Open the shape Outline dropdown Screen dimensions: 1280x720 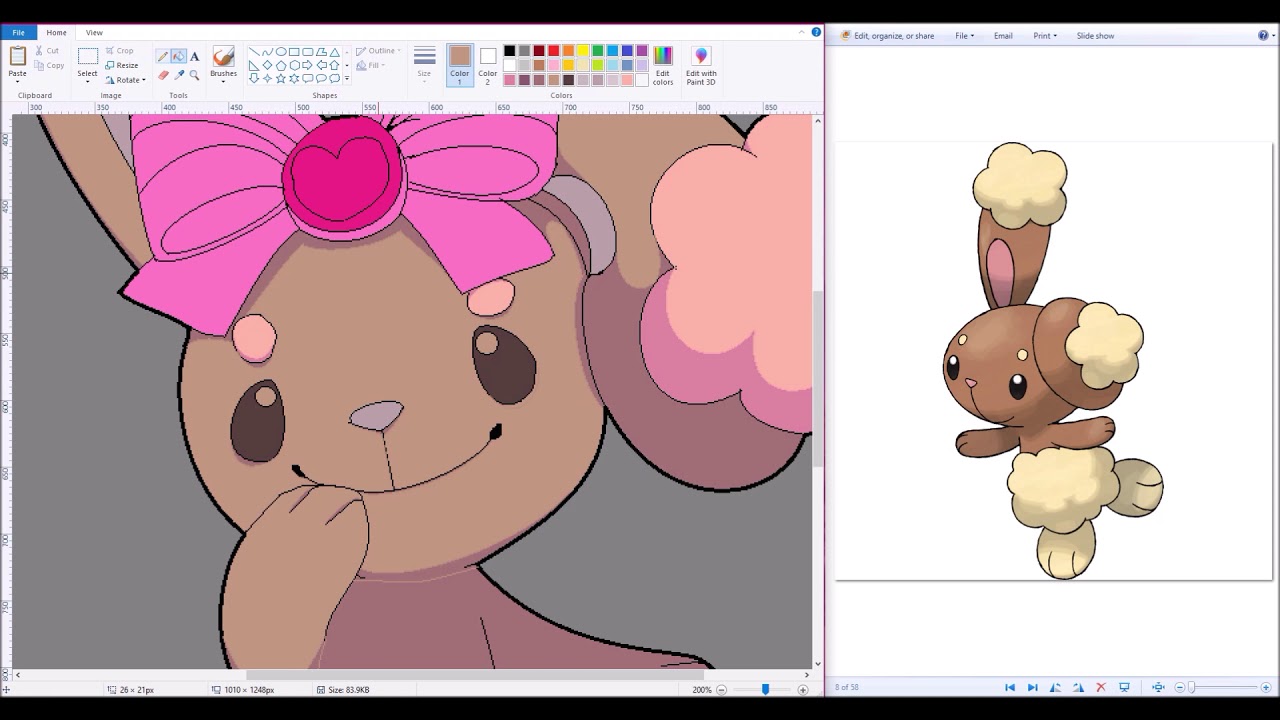tap(379, 51)
